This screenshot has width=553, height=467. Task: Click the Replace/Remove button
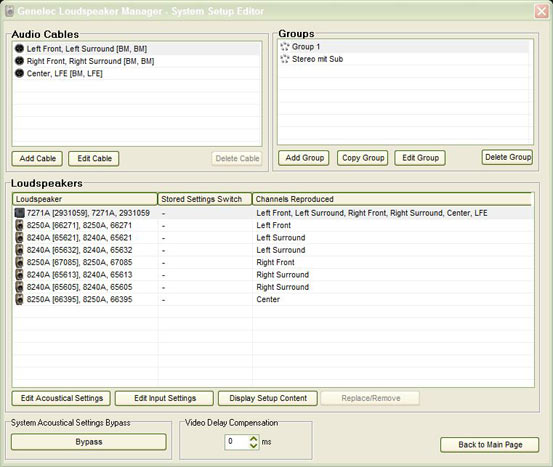(x=370, y=398)
